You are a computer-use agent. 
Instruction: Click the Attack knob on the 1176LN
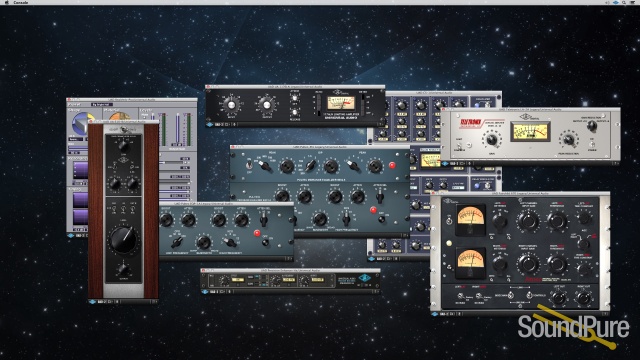click(295, 98)
